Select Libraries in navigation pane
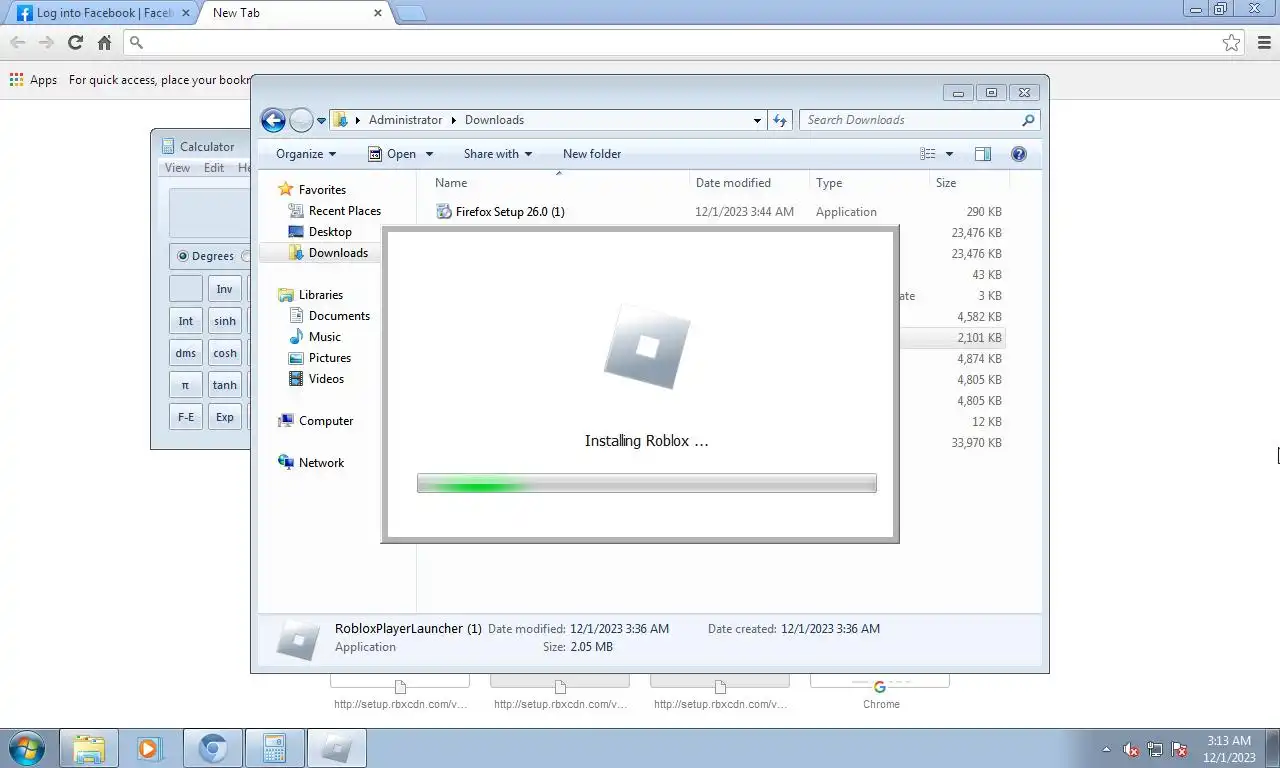This screenshot has width=1280, height=768. 320,295
